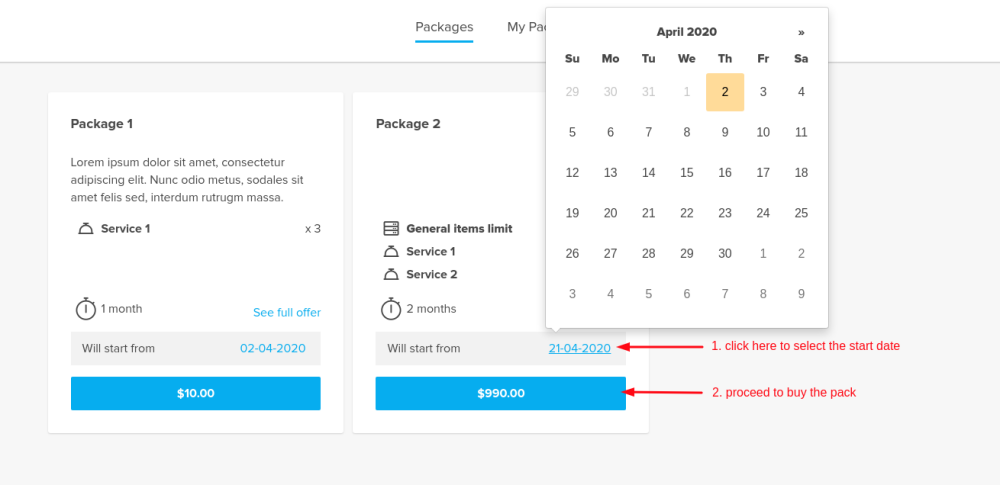Click the Service 2 bell icon
The width and height of the screenshot is (1000, 485).
pyautogui.click(x=391, y=275)
